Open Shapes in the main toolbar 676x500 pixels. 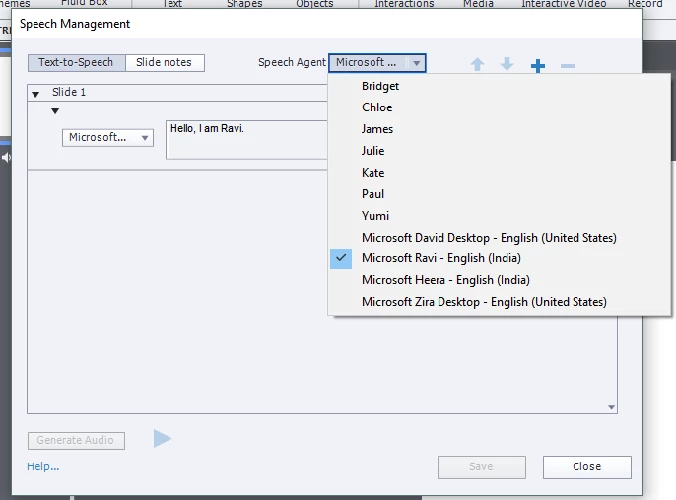click(x=244, y=4)
